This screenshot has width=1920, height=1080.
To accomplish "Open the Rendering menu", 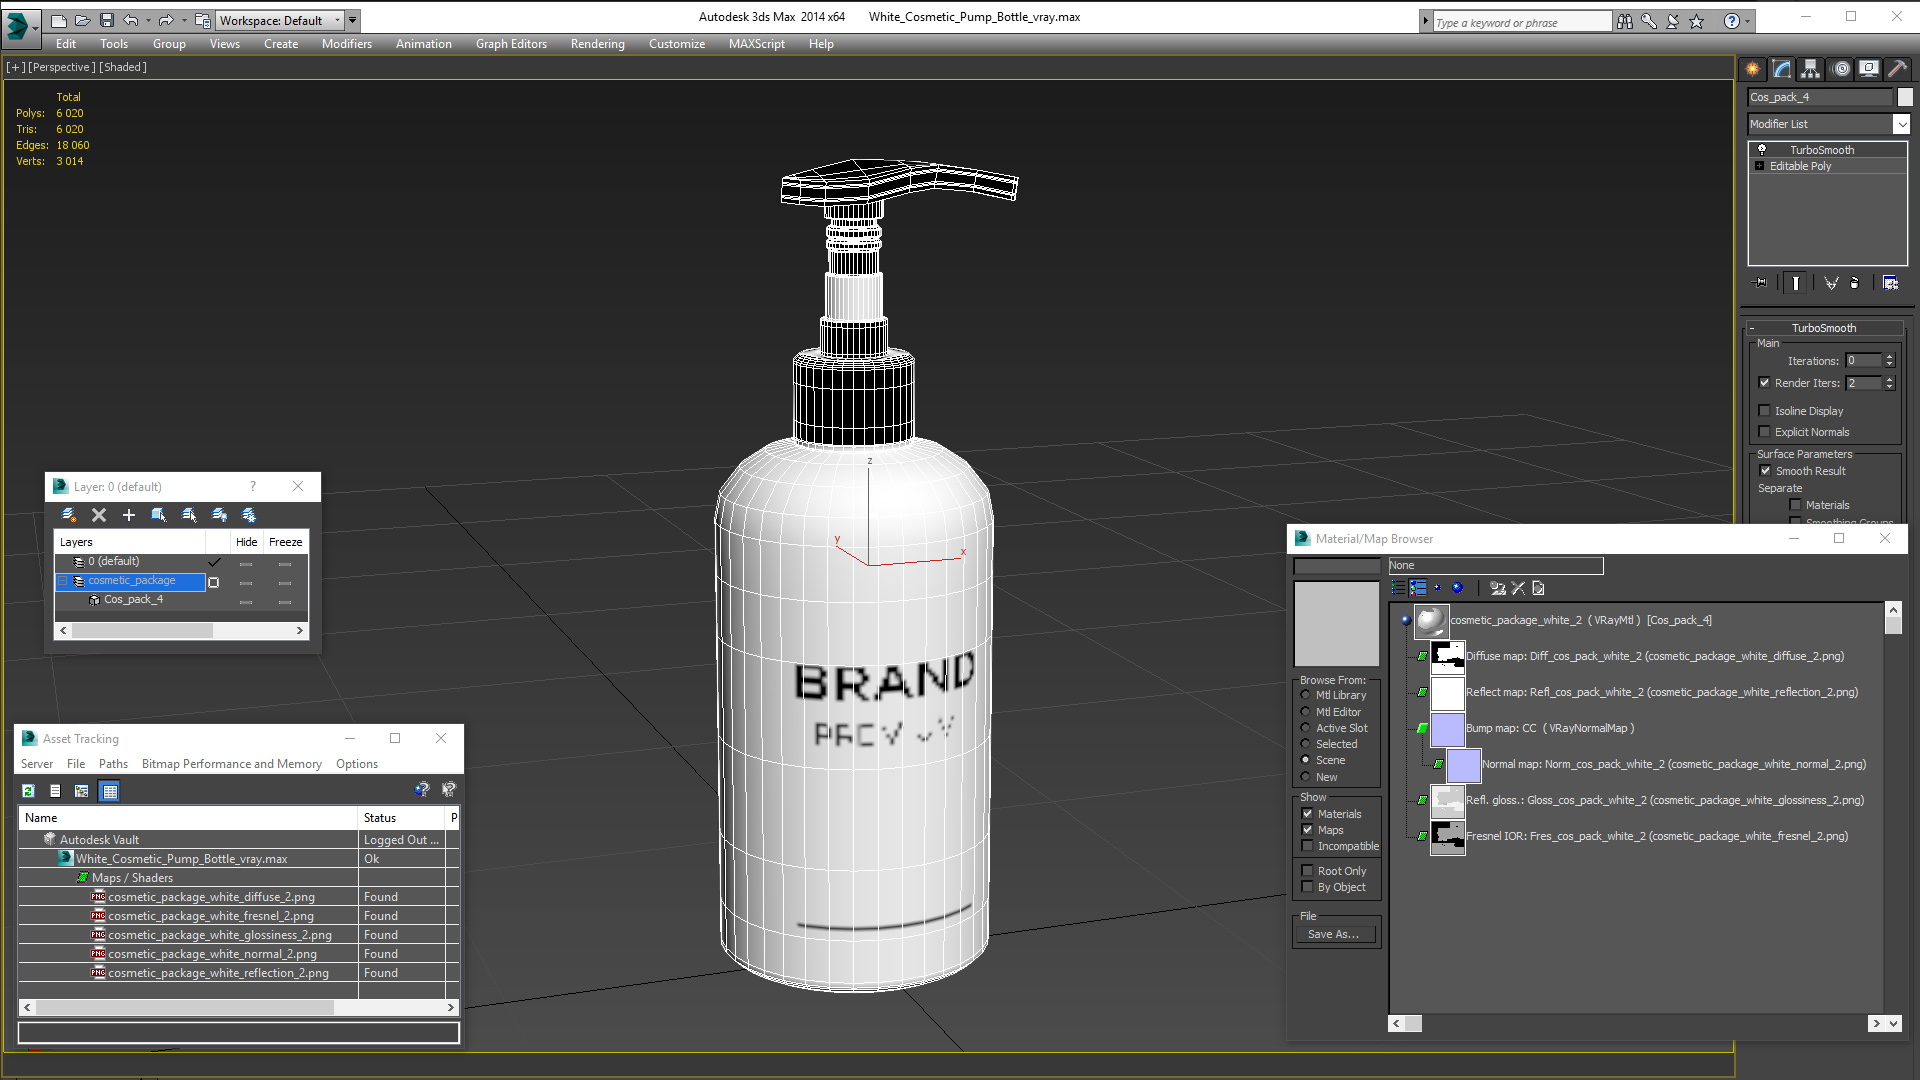I will [597, 44].
